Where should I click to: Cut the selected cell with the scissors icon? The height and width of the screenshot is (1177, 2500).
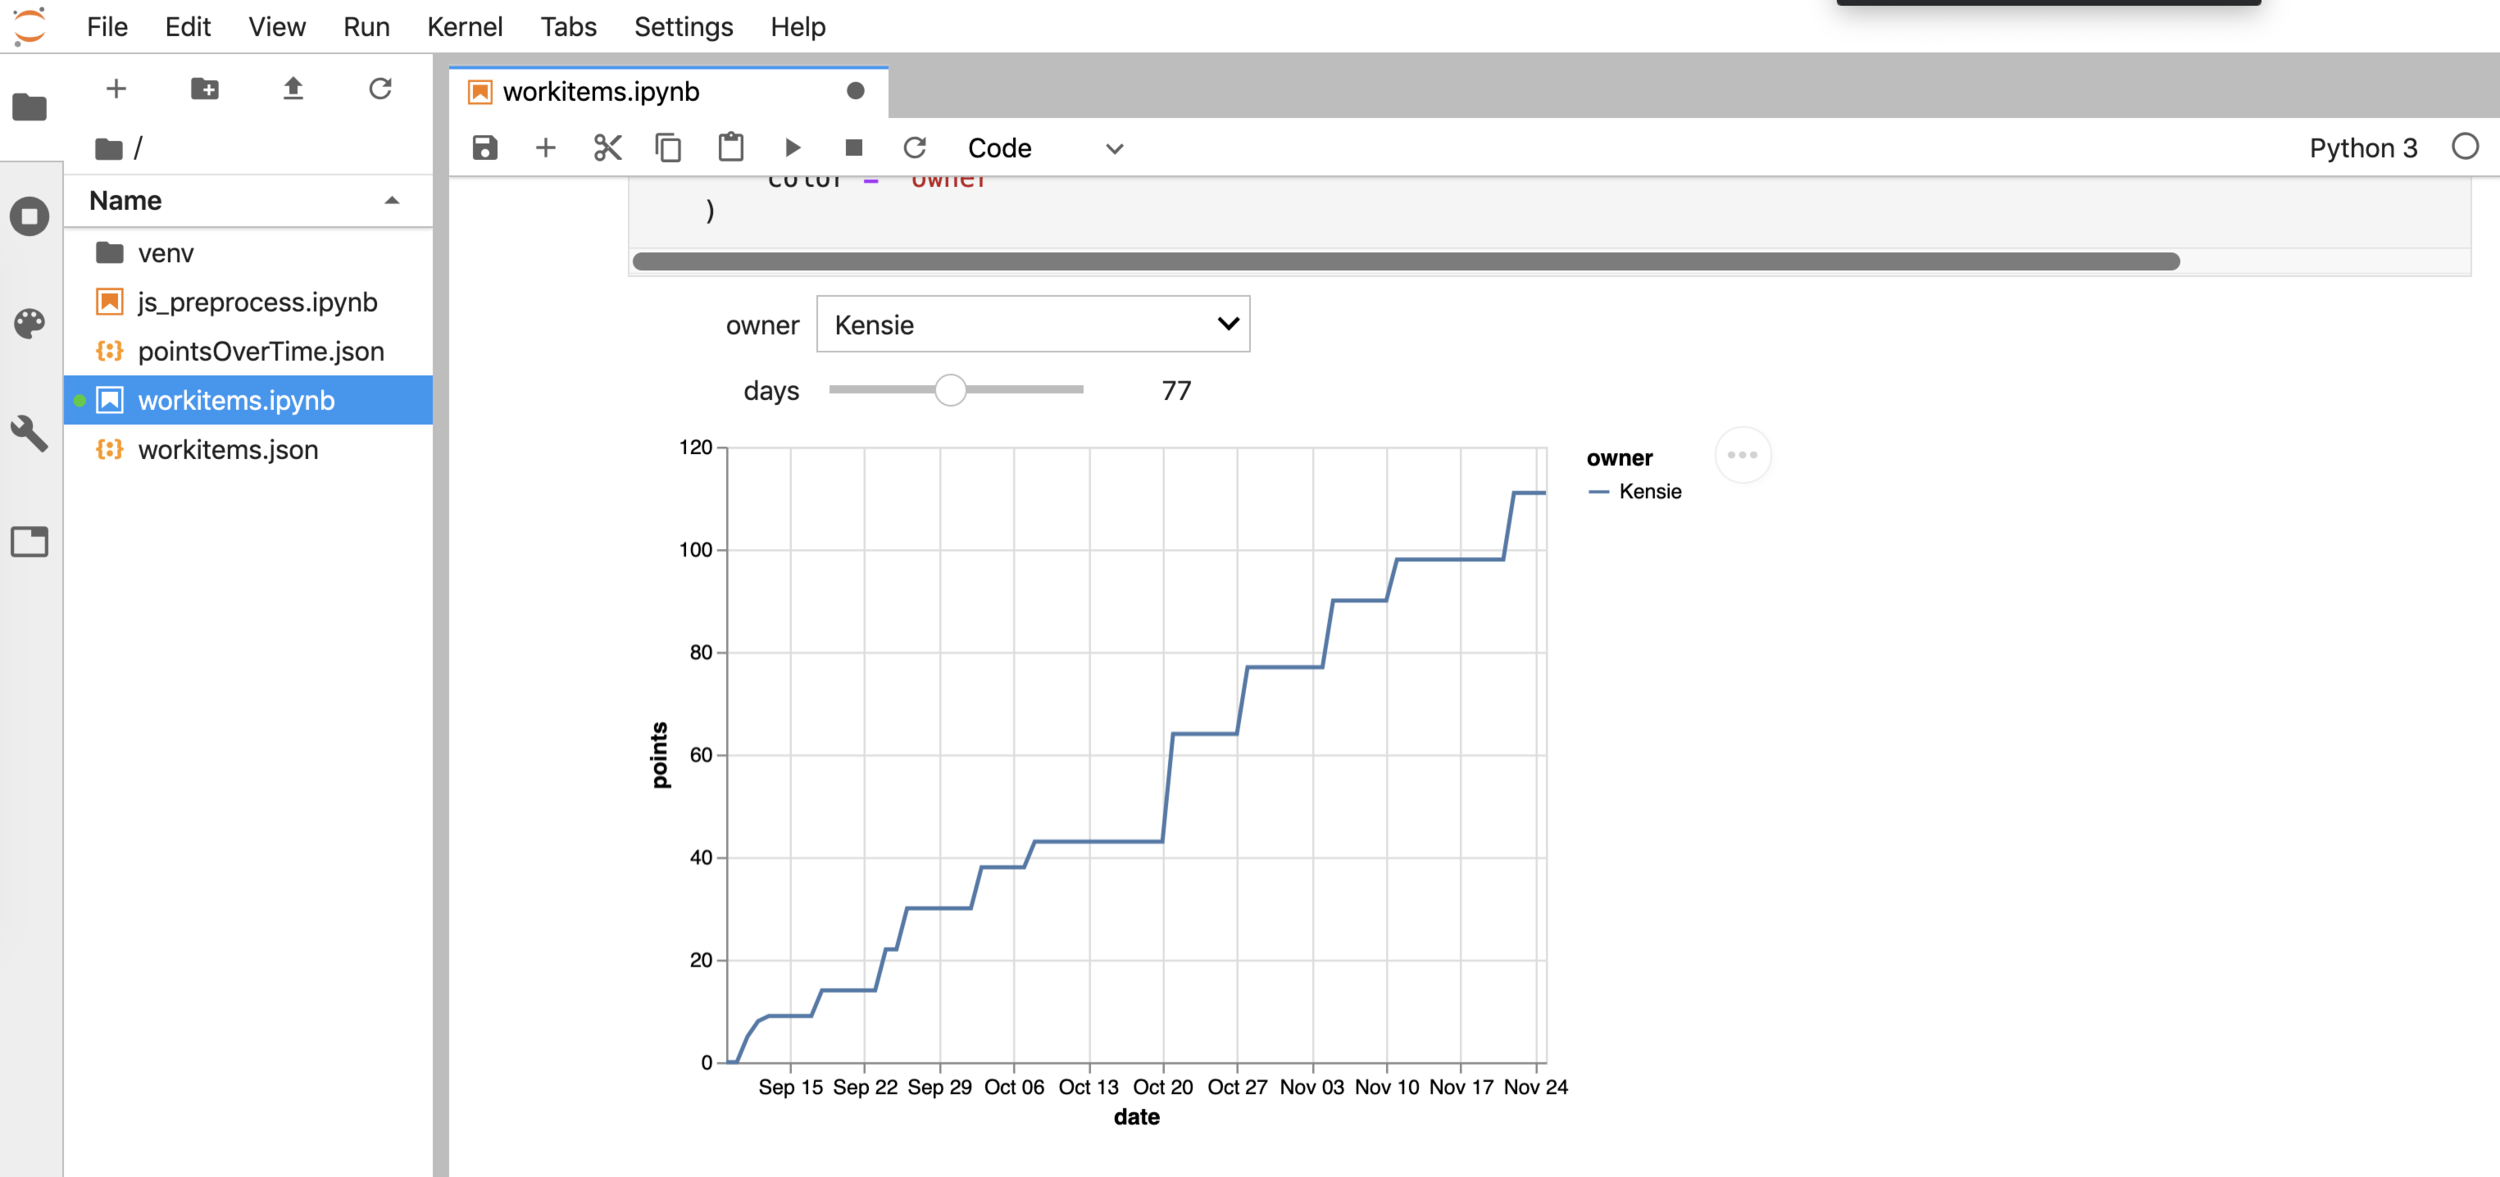(607, 148)
